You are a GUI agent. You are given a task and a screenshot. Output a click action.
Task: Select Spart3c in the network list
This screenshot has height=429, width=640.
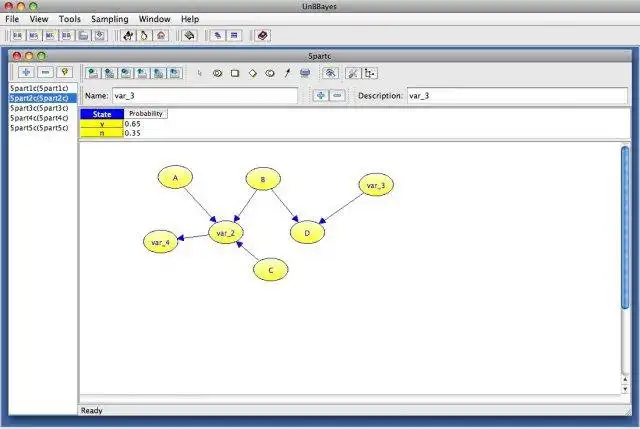pyautogui.click(x=39, y=108)
